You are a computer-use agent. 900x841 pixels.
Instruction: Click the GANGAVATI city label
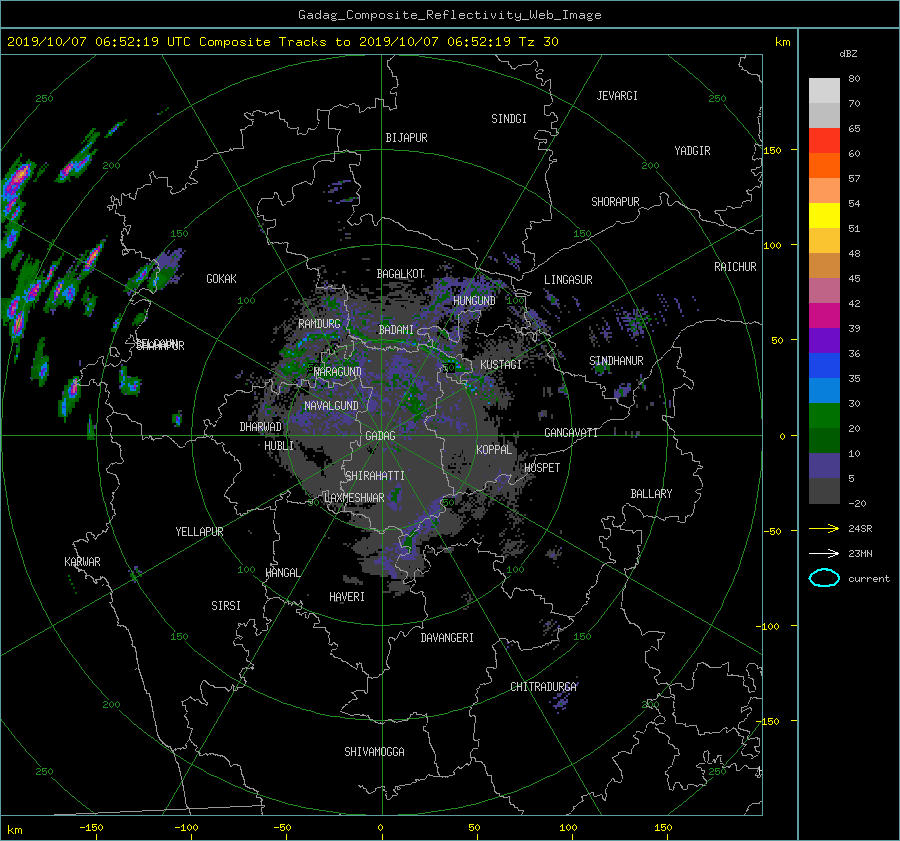point(571,433)
